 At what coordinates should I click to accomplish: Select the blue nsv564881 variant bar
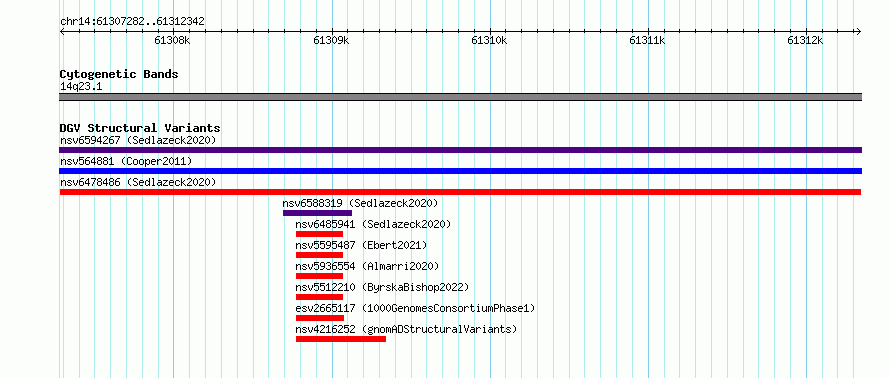coord(460,171)
